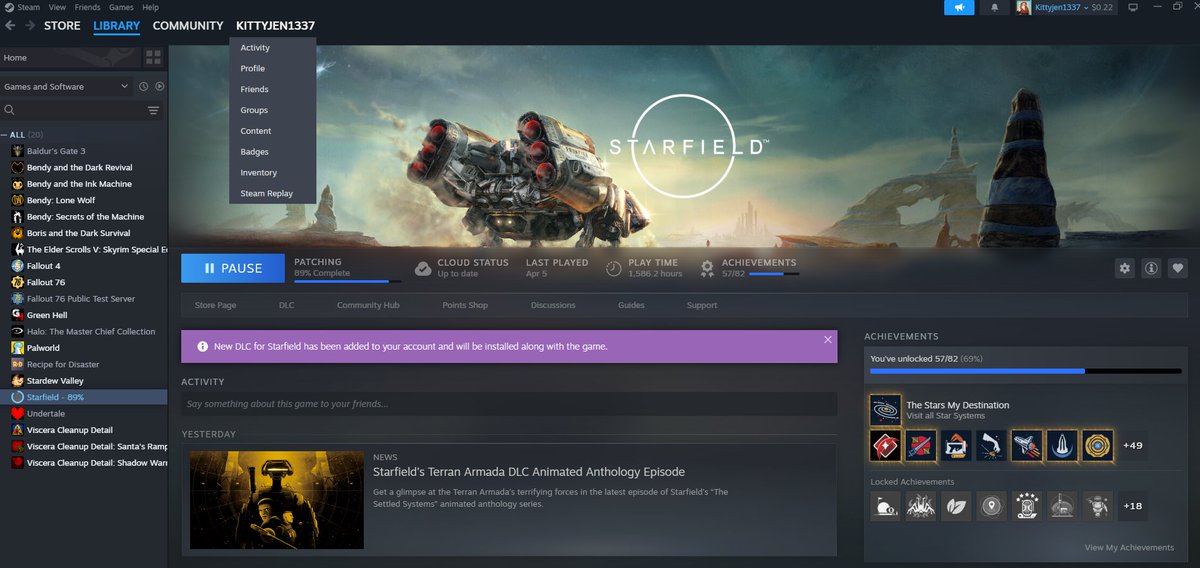Say something about this game field
The width and height of the screenshot is (1200, 568).
(509, 404)
